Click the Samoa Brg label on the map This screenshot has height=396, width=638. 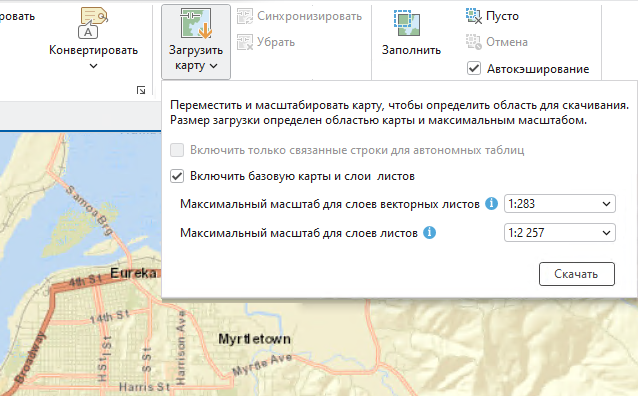(89, 210)
